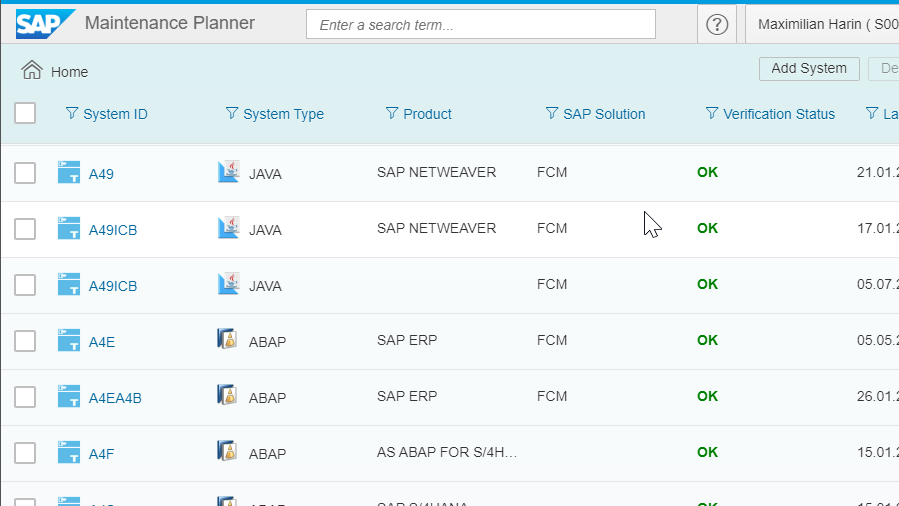Click the ABAP type icon in A4E row
Screen dimensions: 899x506
pyautogui.click(x=228, y=339)
